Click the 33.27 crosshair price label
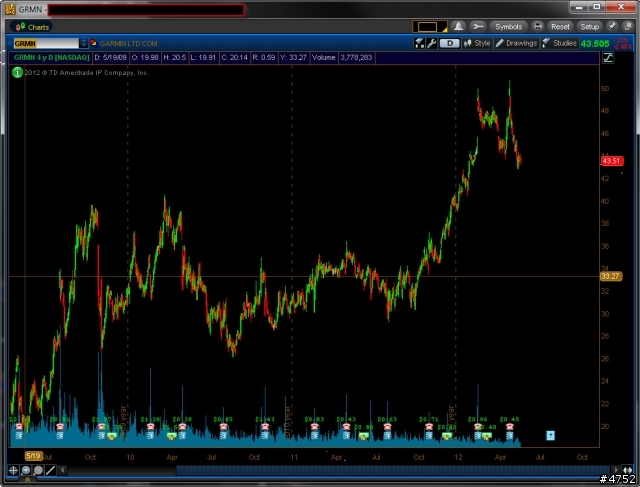This screenshot has height=487, width=640. pos(611,276)
